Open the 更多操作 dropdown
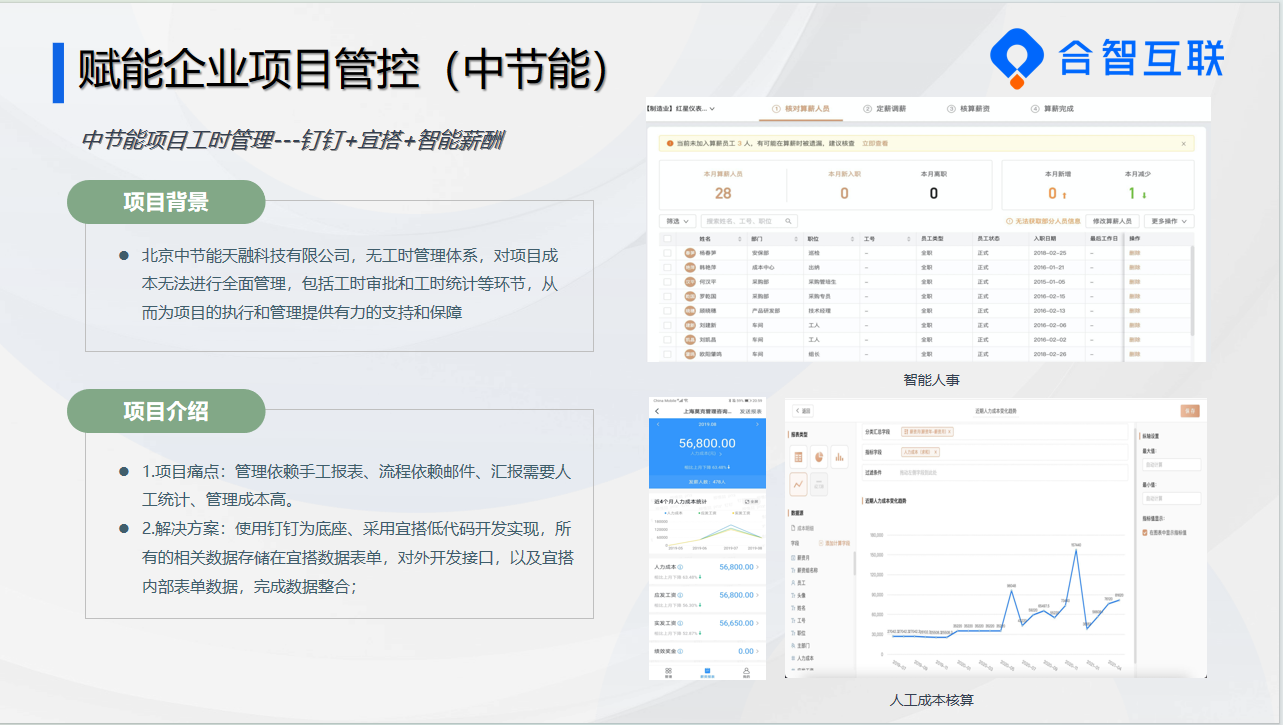Viewport: 1283px width, 725px height. click(1170, 221)
